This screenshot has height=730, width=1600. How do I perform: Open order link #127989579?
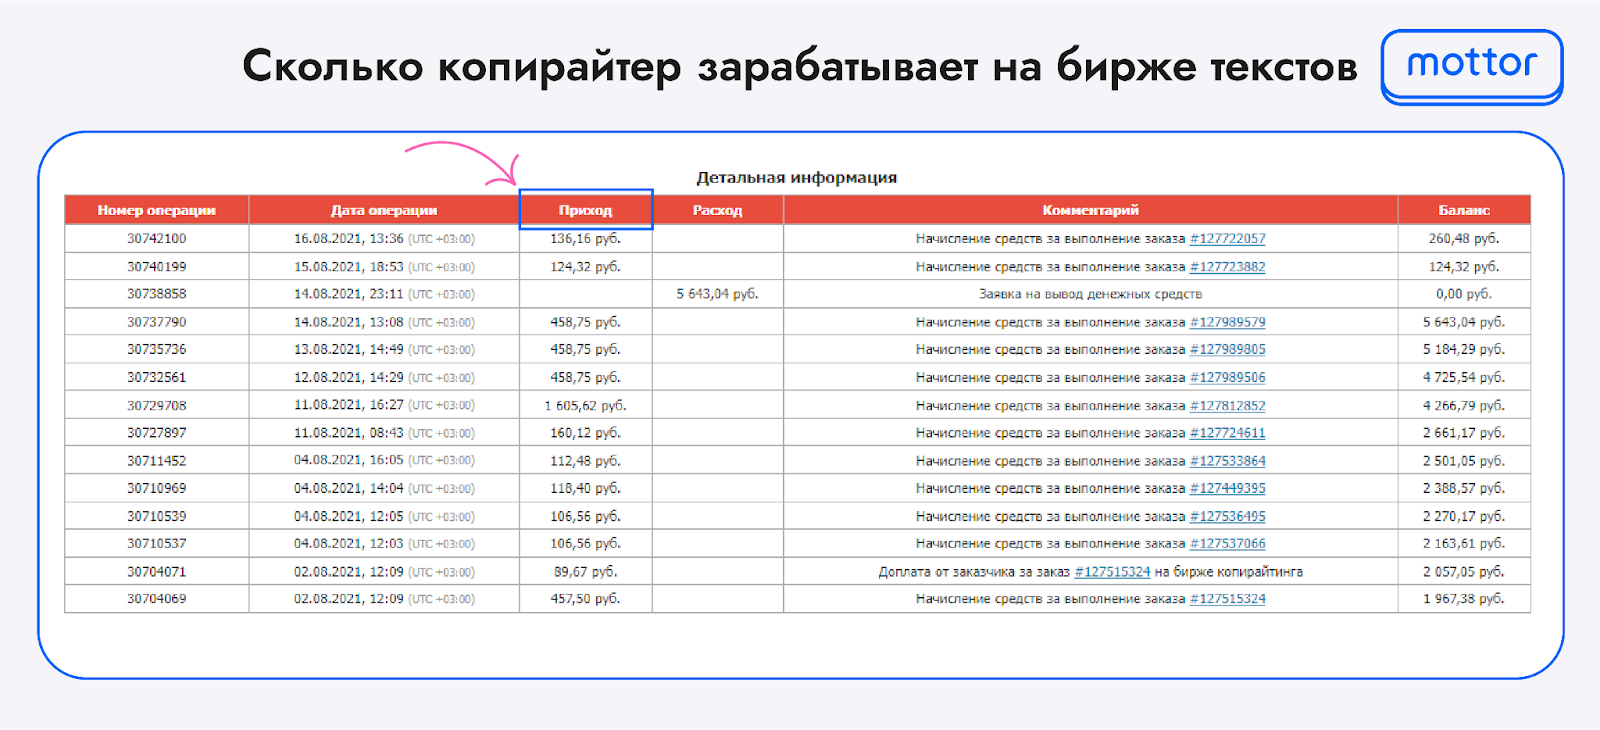click(1227, 322)
